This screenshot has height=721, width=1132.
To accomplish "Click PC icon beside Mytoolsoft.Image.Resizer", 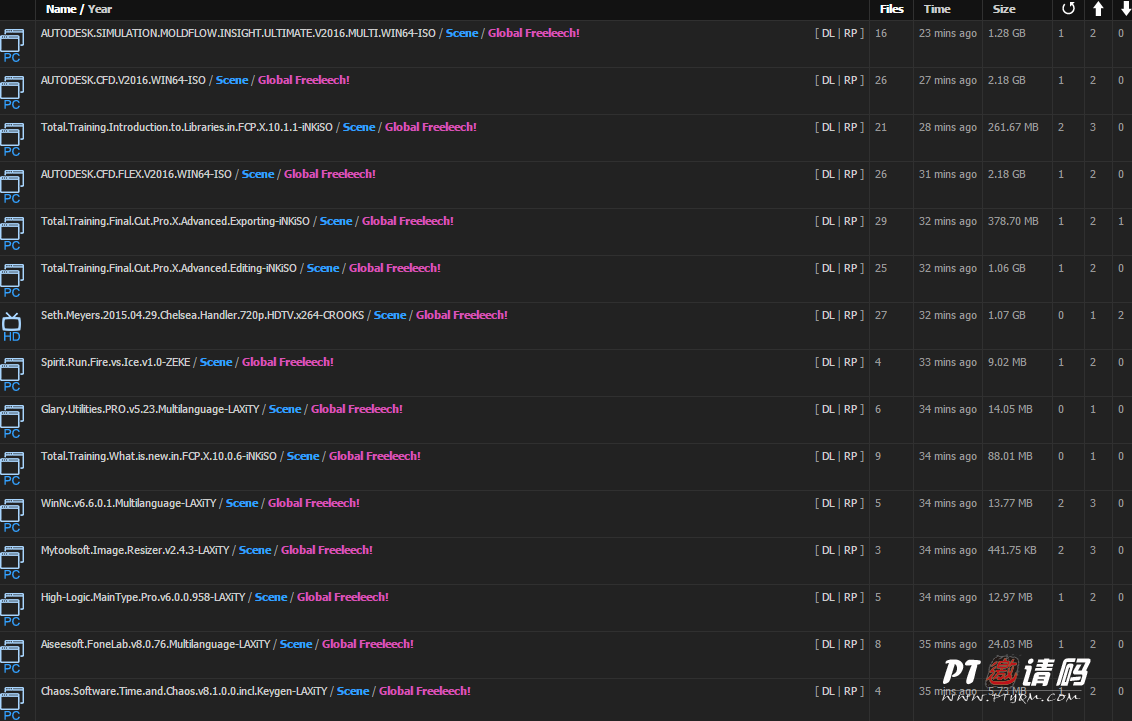I will [x=12, y=562].
